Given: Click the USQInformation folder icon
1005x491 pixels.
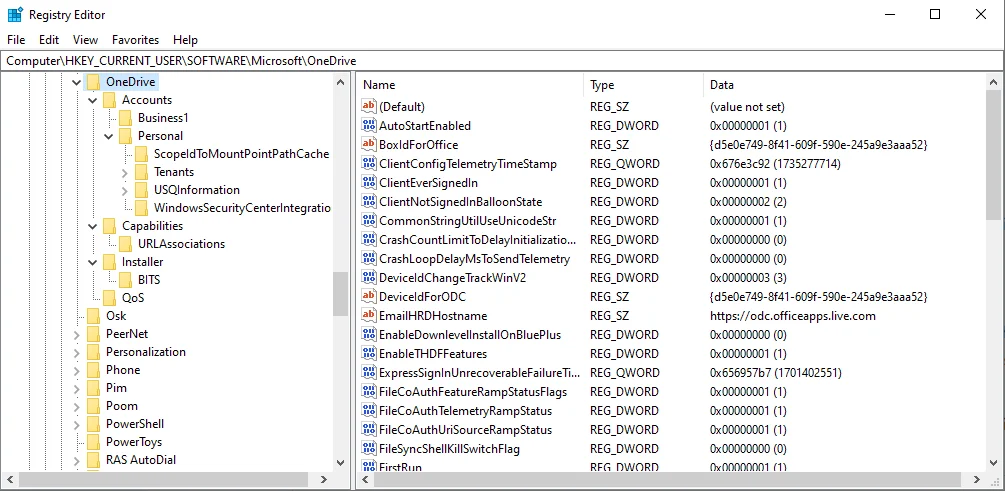Looking at the screenshot, I should pyautogui.click(x=141, y=190).
